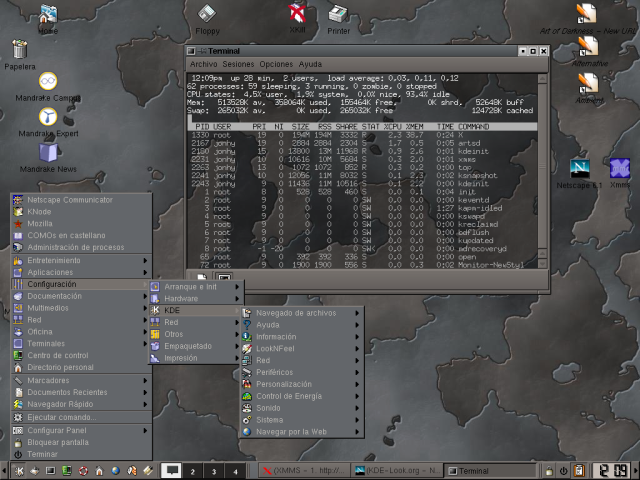The height and width of the screenshot is (480, 640).
Task: Select Hardware in Configuración submenu
Action: [196, 299]
